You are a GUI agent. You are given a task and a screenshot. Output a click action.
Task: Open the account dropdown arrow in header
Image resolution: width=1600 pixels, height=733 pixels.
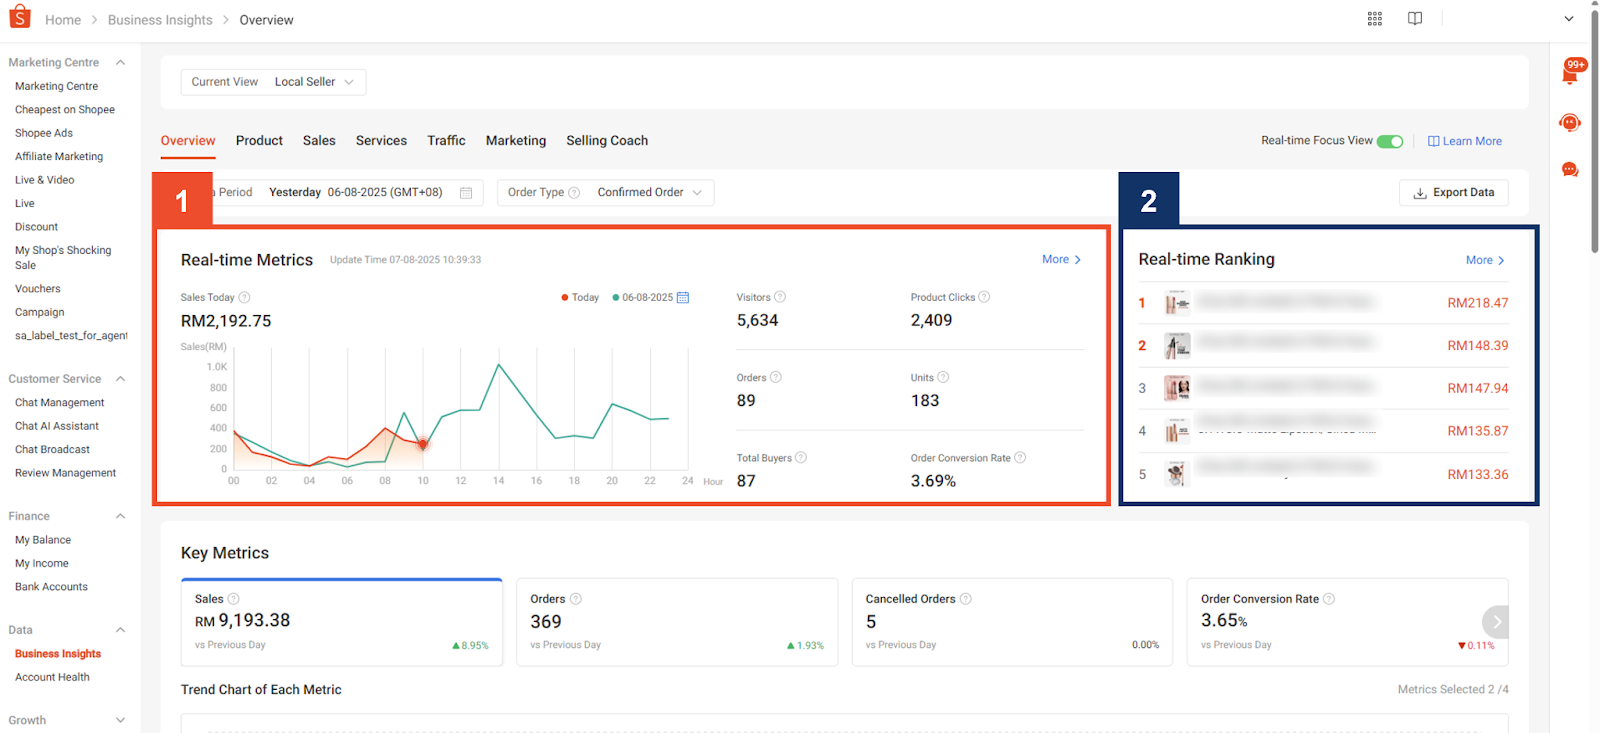click(x=1568, y=19)
